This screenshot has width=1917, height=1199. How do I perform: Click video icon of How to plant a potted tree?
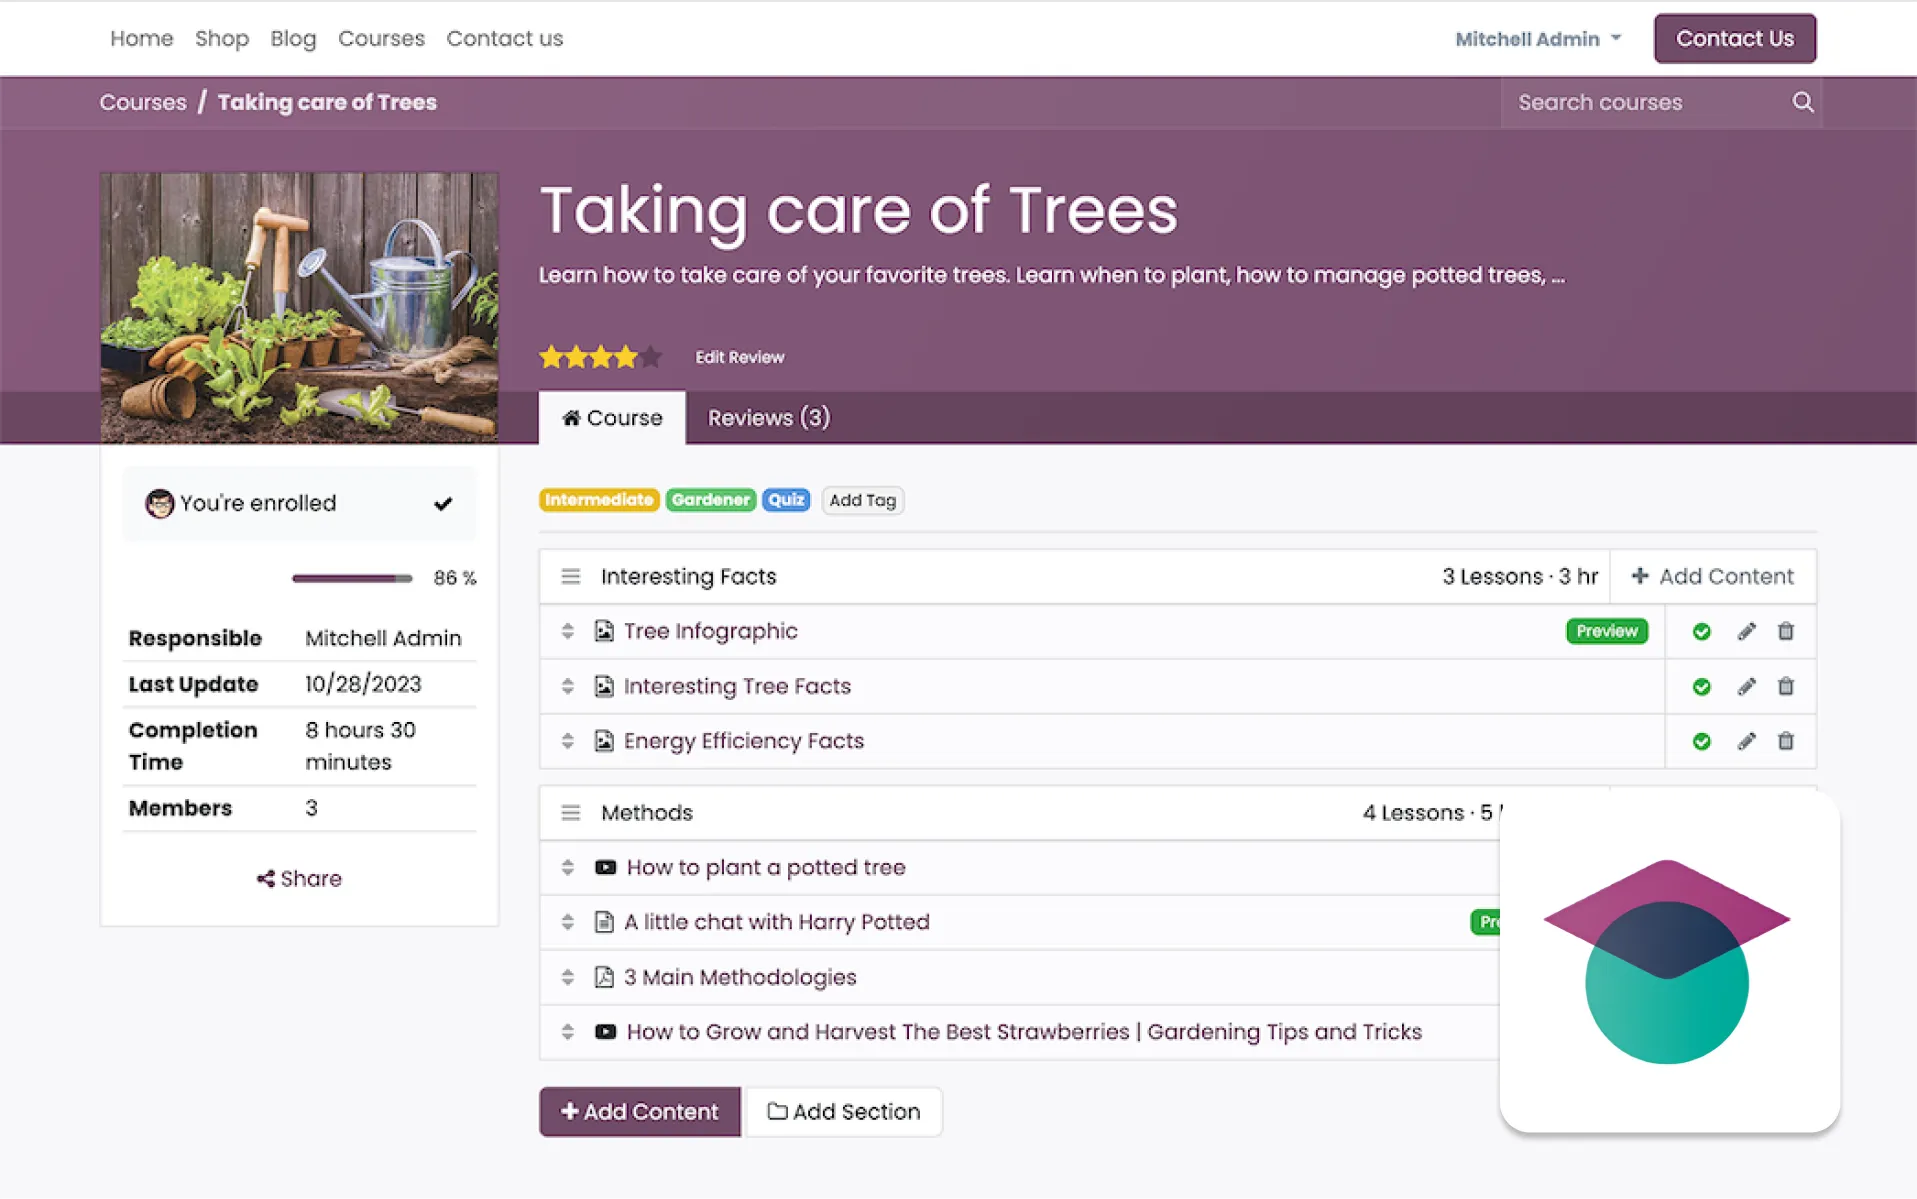(605, 867)
